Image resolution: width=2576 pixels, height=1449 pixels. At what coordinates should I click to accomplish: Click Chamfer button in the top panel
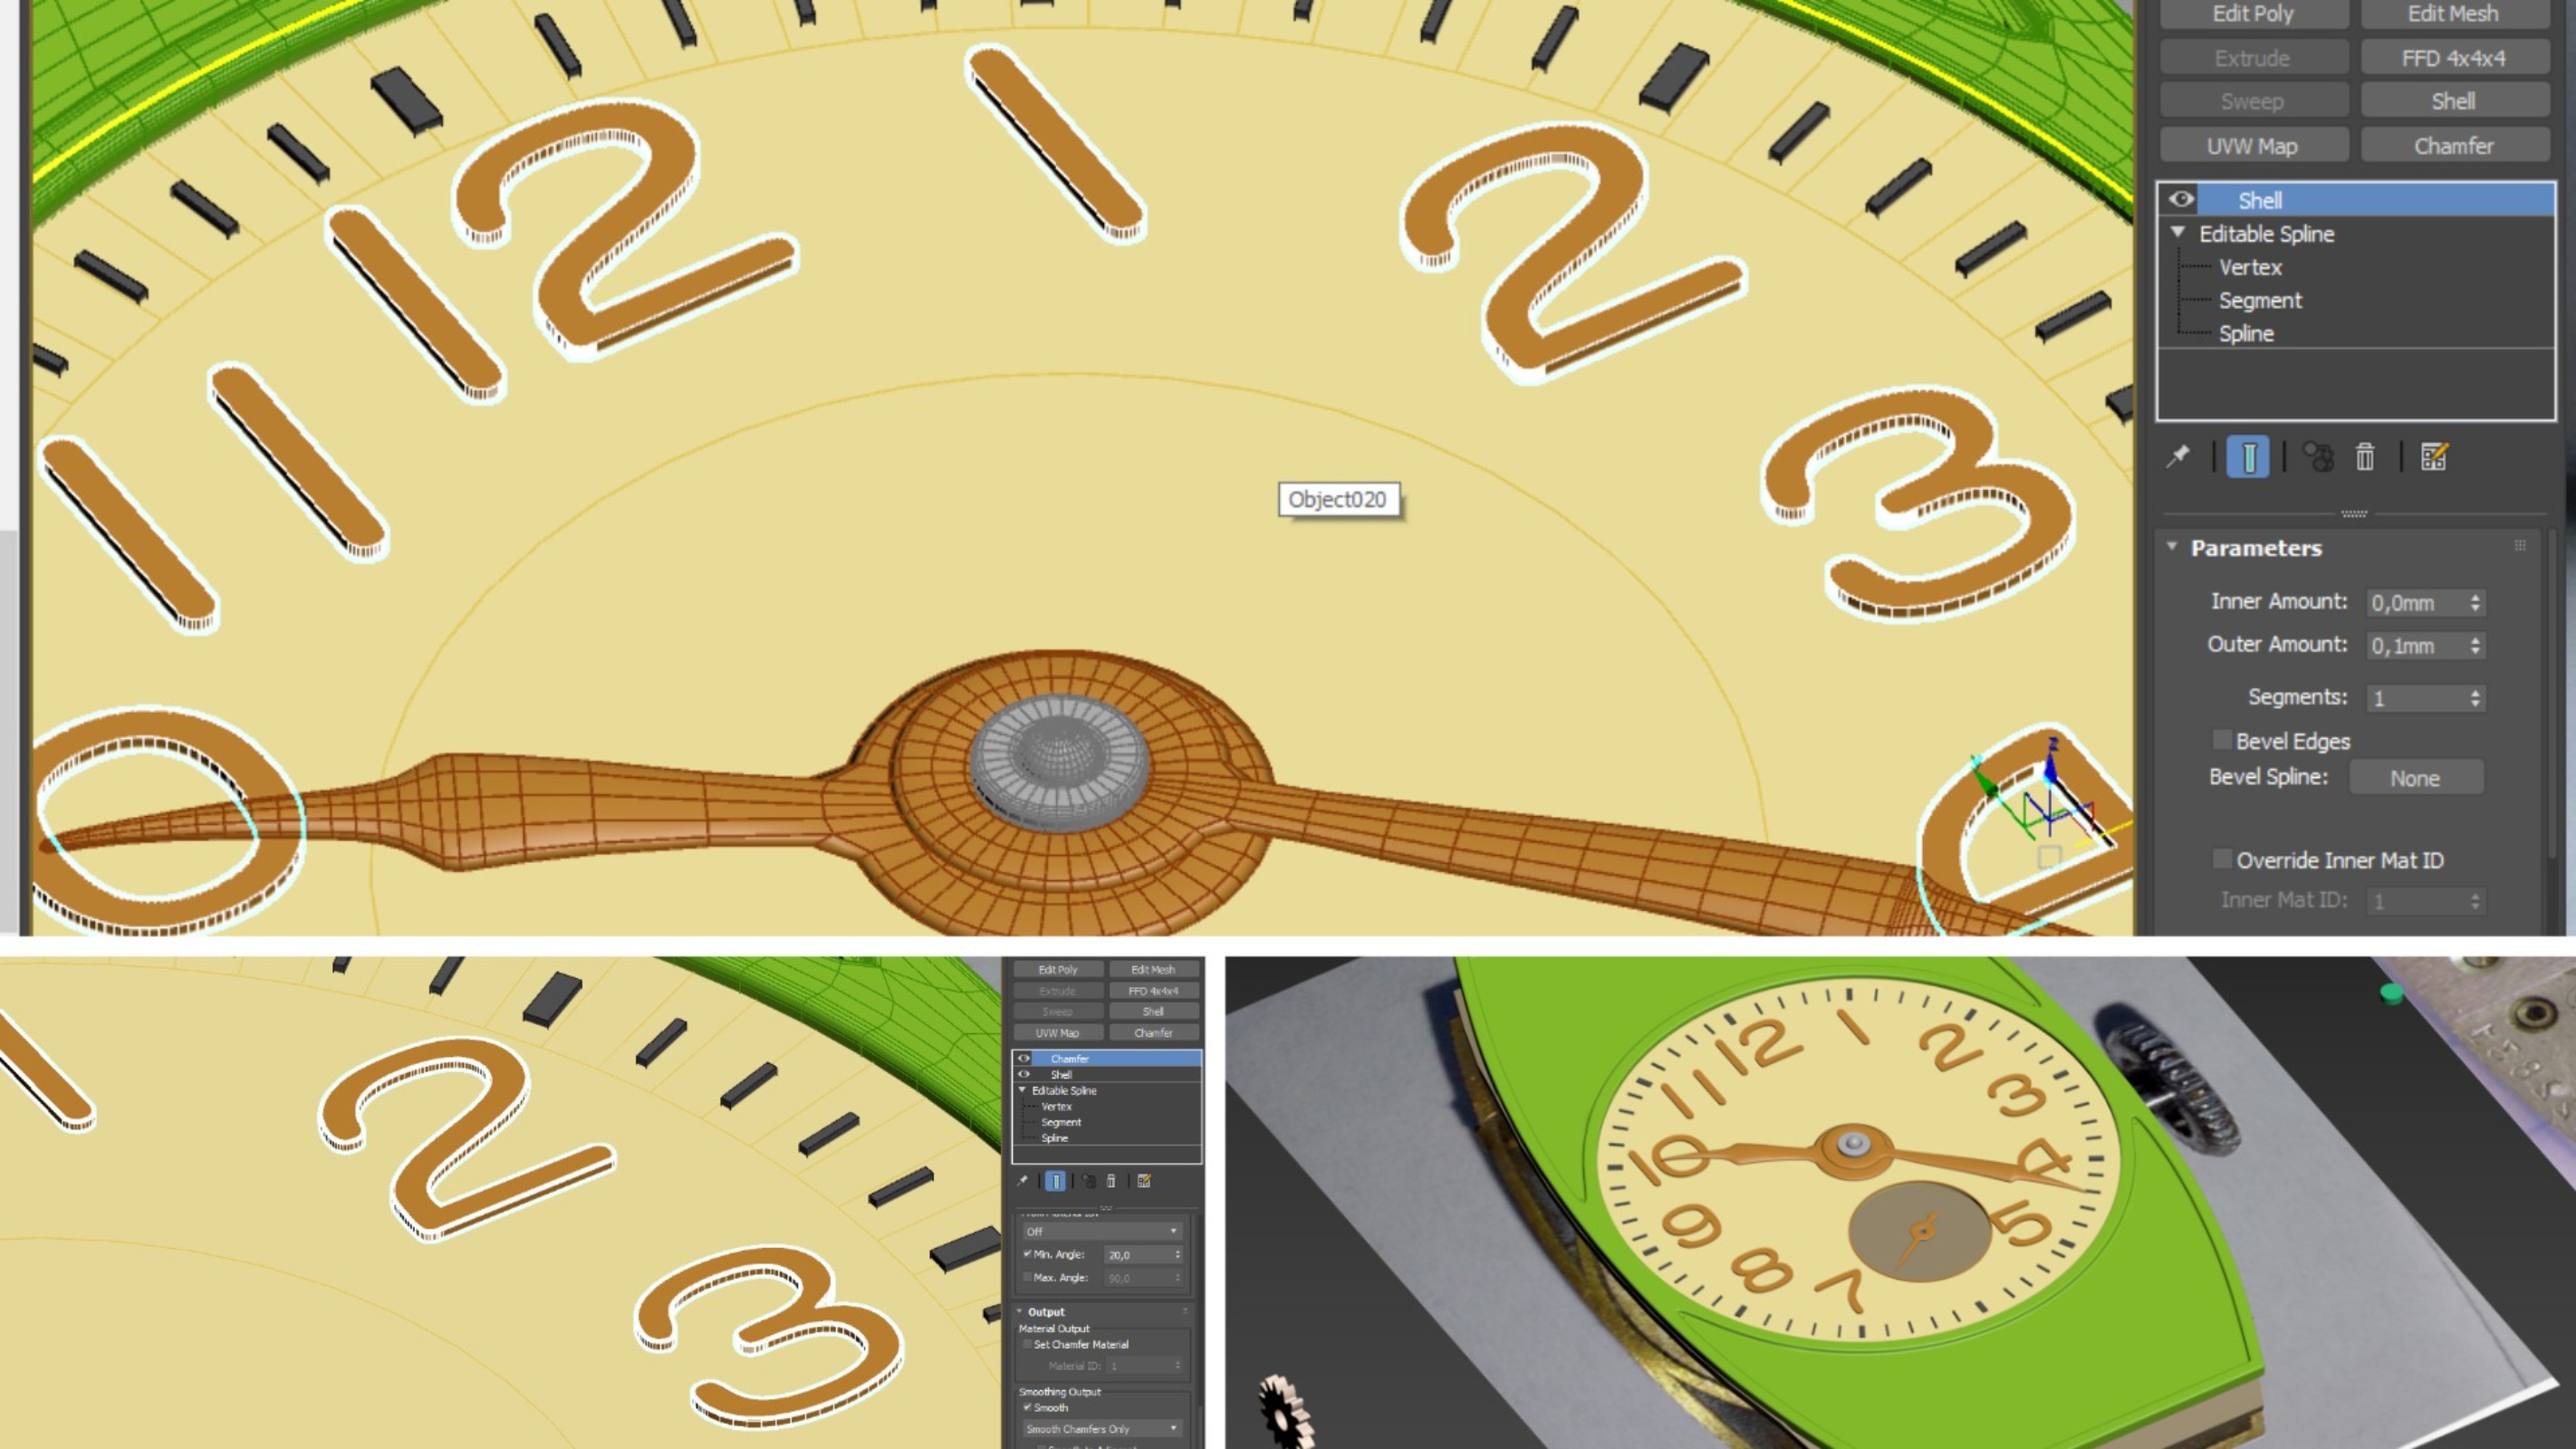tap(2453, 146)
